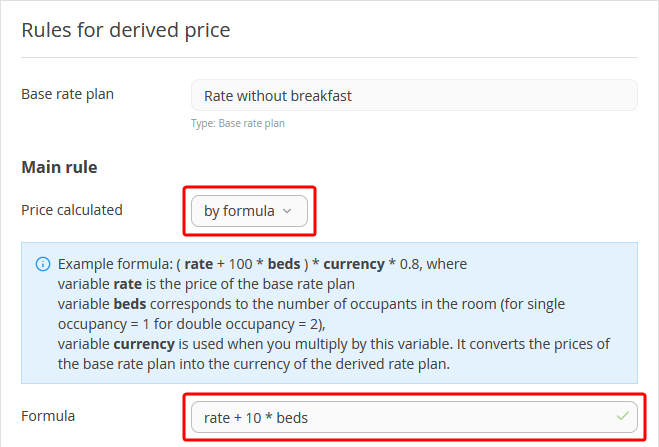Click the derived rate plan sentence in info box
Image resolution: width=659 pixels, height=447 pixels.
click(254, 364)
